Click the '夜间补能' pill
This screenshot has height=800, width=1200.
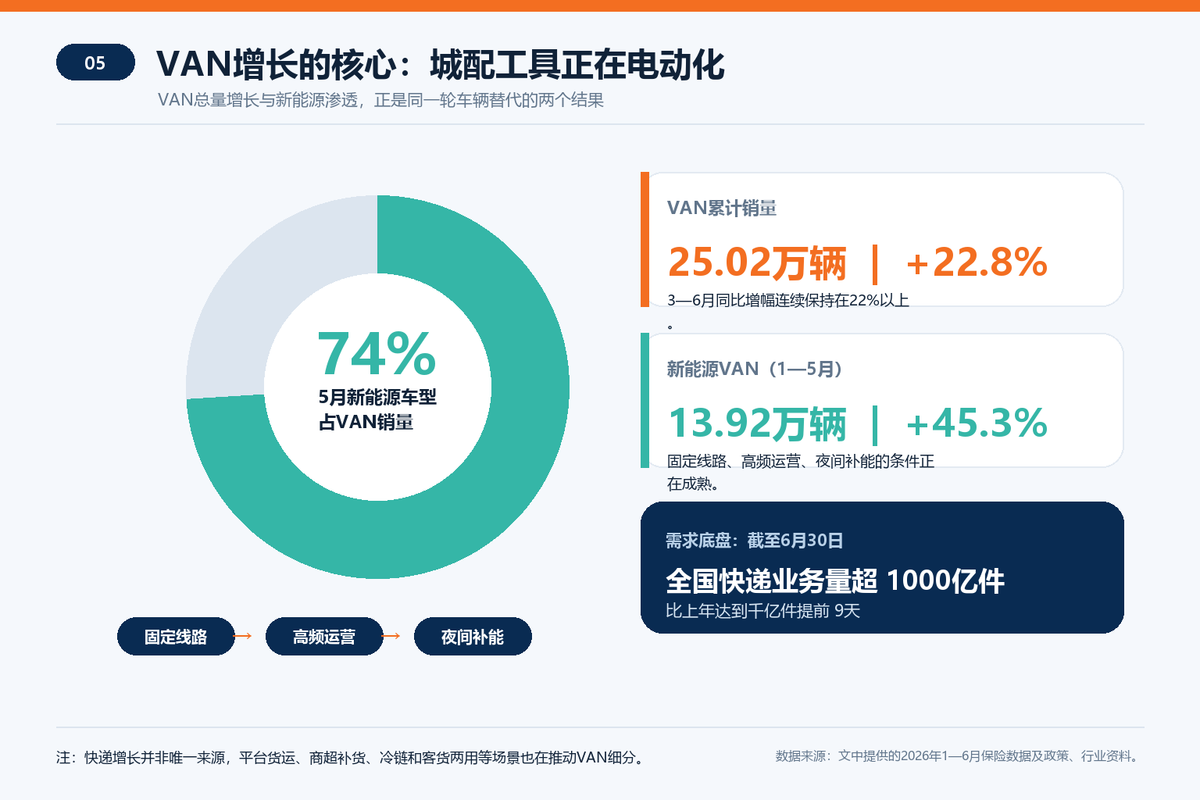click(472, 636)
